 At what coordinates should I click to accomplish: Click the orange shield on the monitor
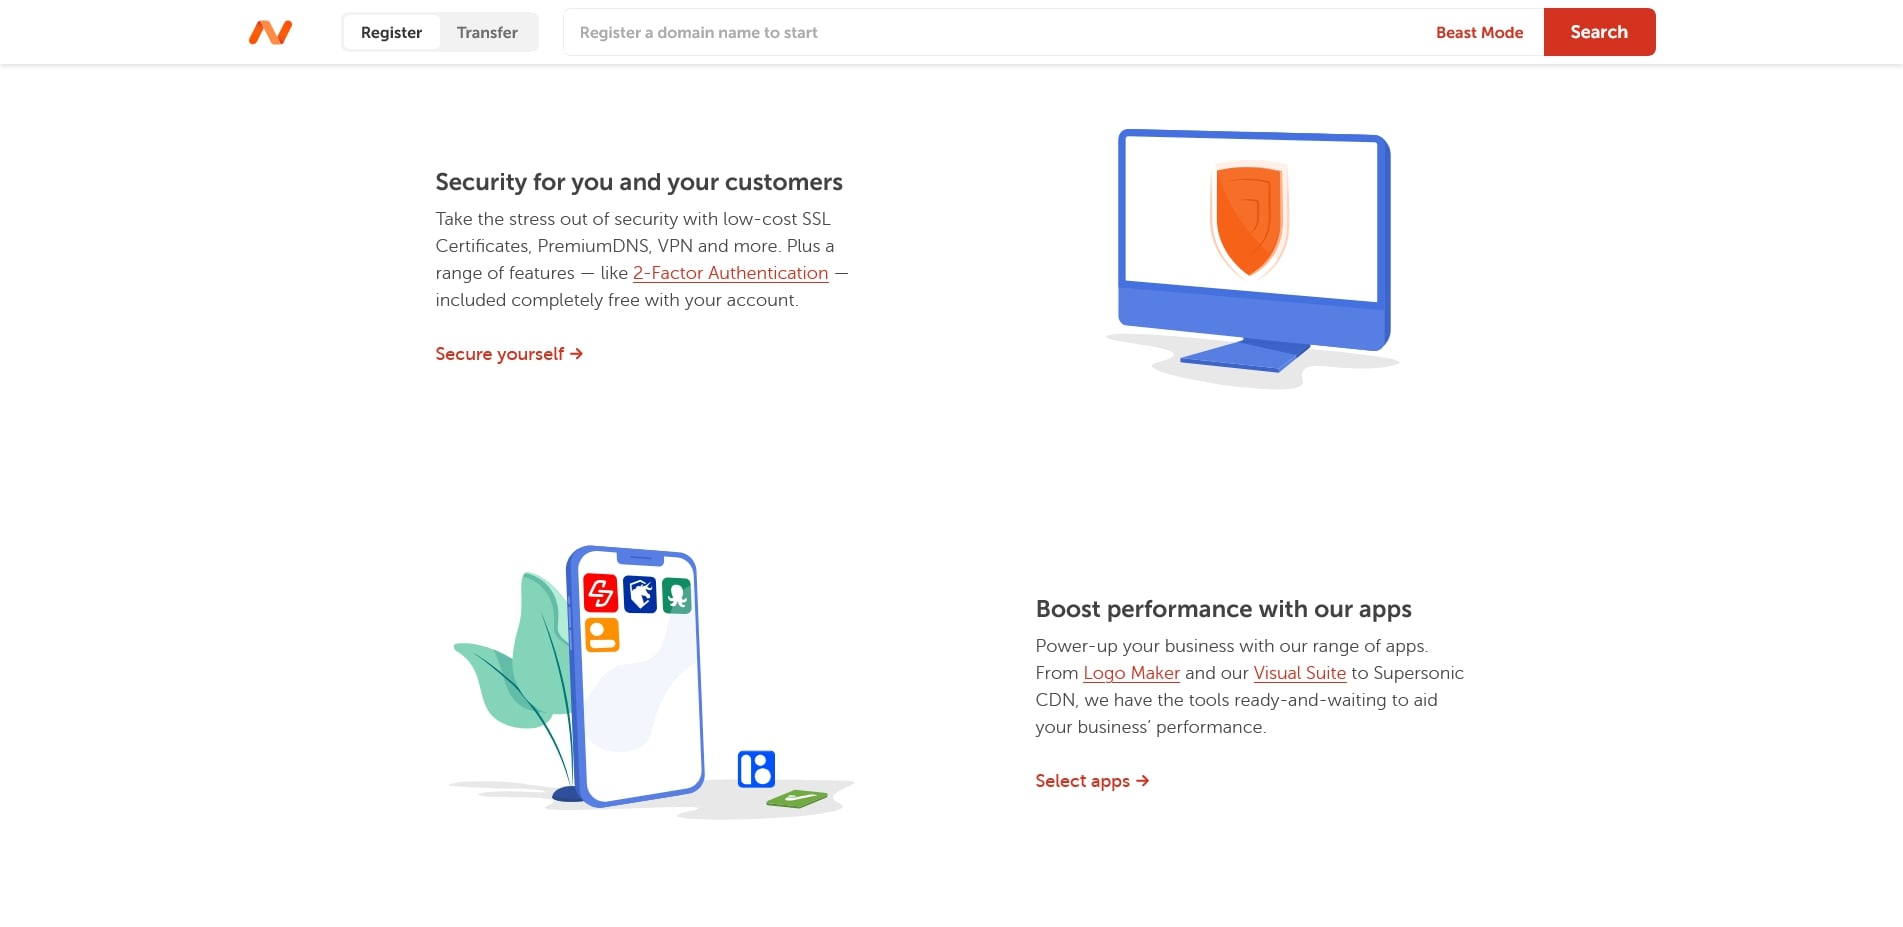pyautogui.click(x=1248, y=219)
